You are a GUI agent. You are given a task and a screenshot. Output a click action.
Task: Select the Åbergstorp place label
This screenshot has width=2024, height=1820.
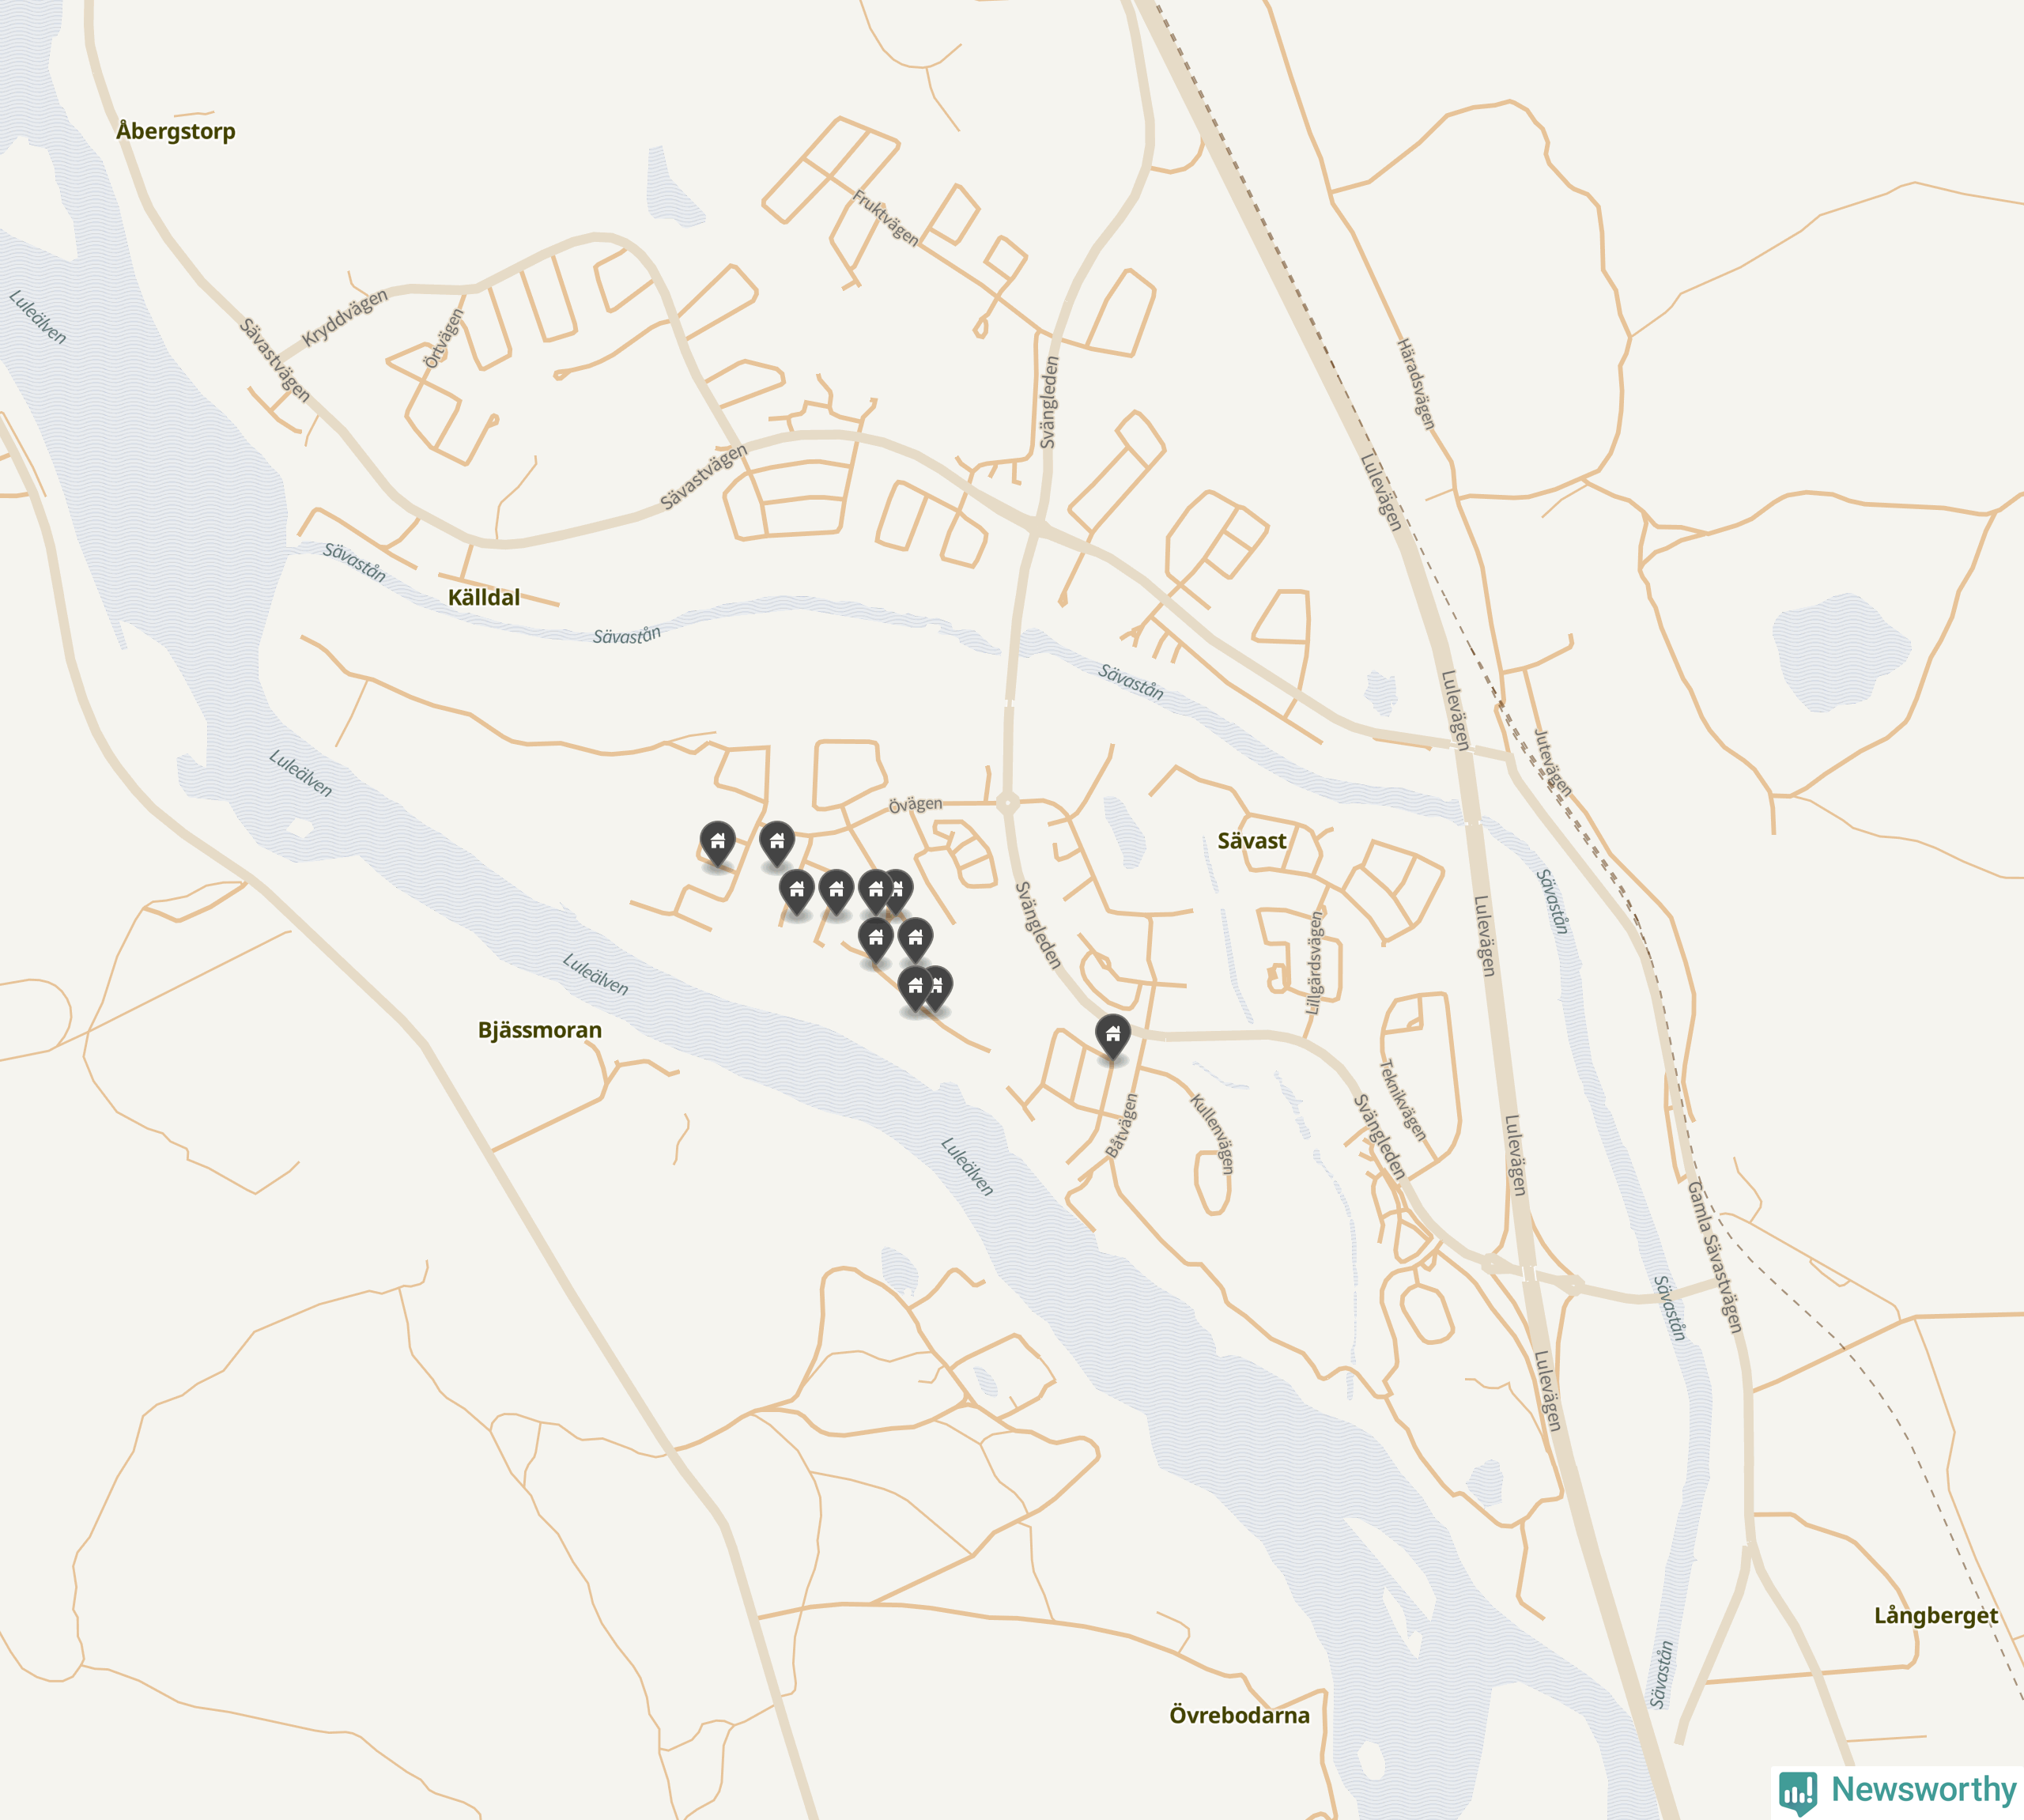175,131
